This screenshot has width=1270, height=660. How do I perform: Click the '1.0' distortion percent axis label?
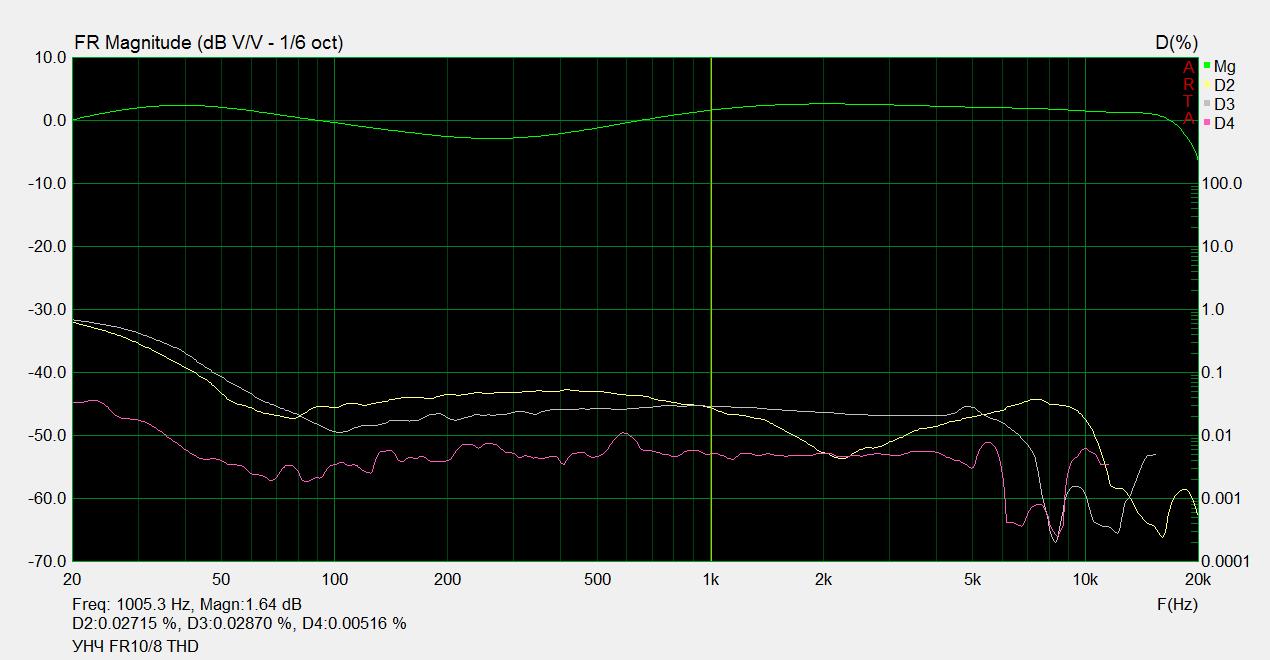click(x=1212, y=310)
